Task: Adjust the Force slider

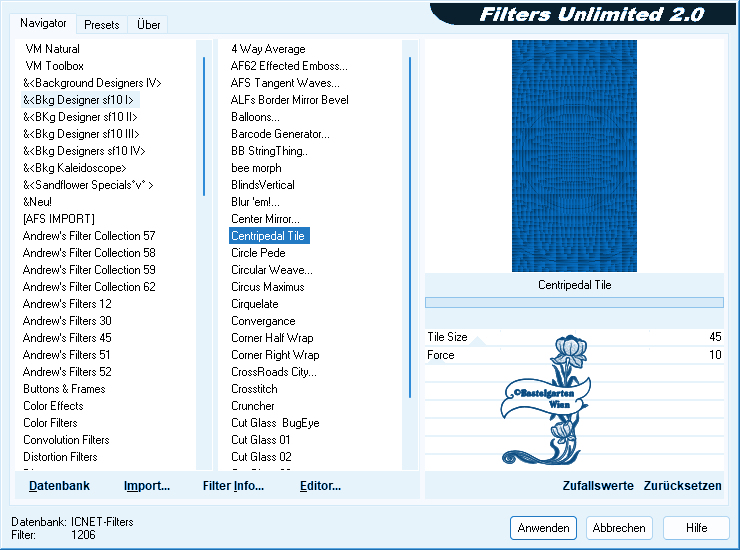Action: click(x=574, y=355)
